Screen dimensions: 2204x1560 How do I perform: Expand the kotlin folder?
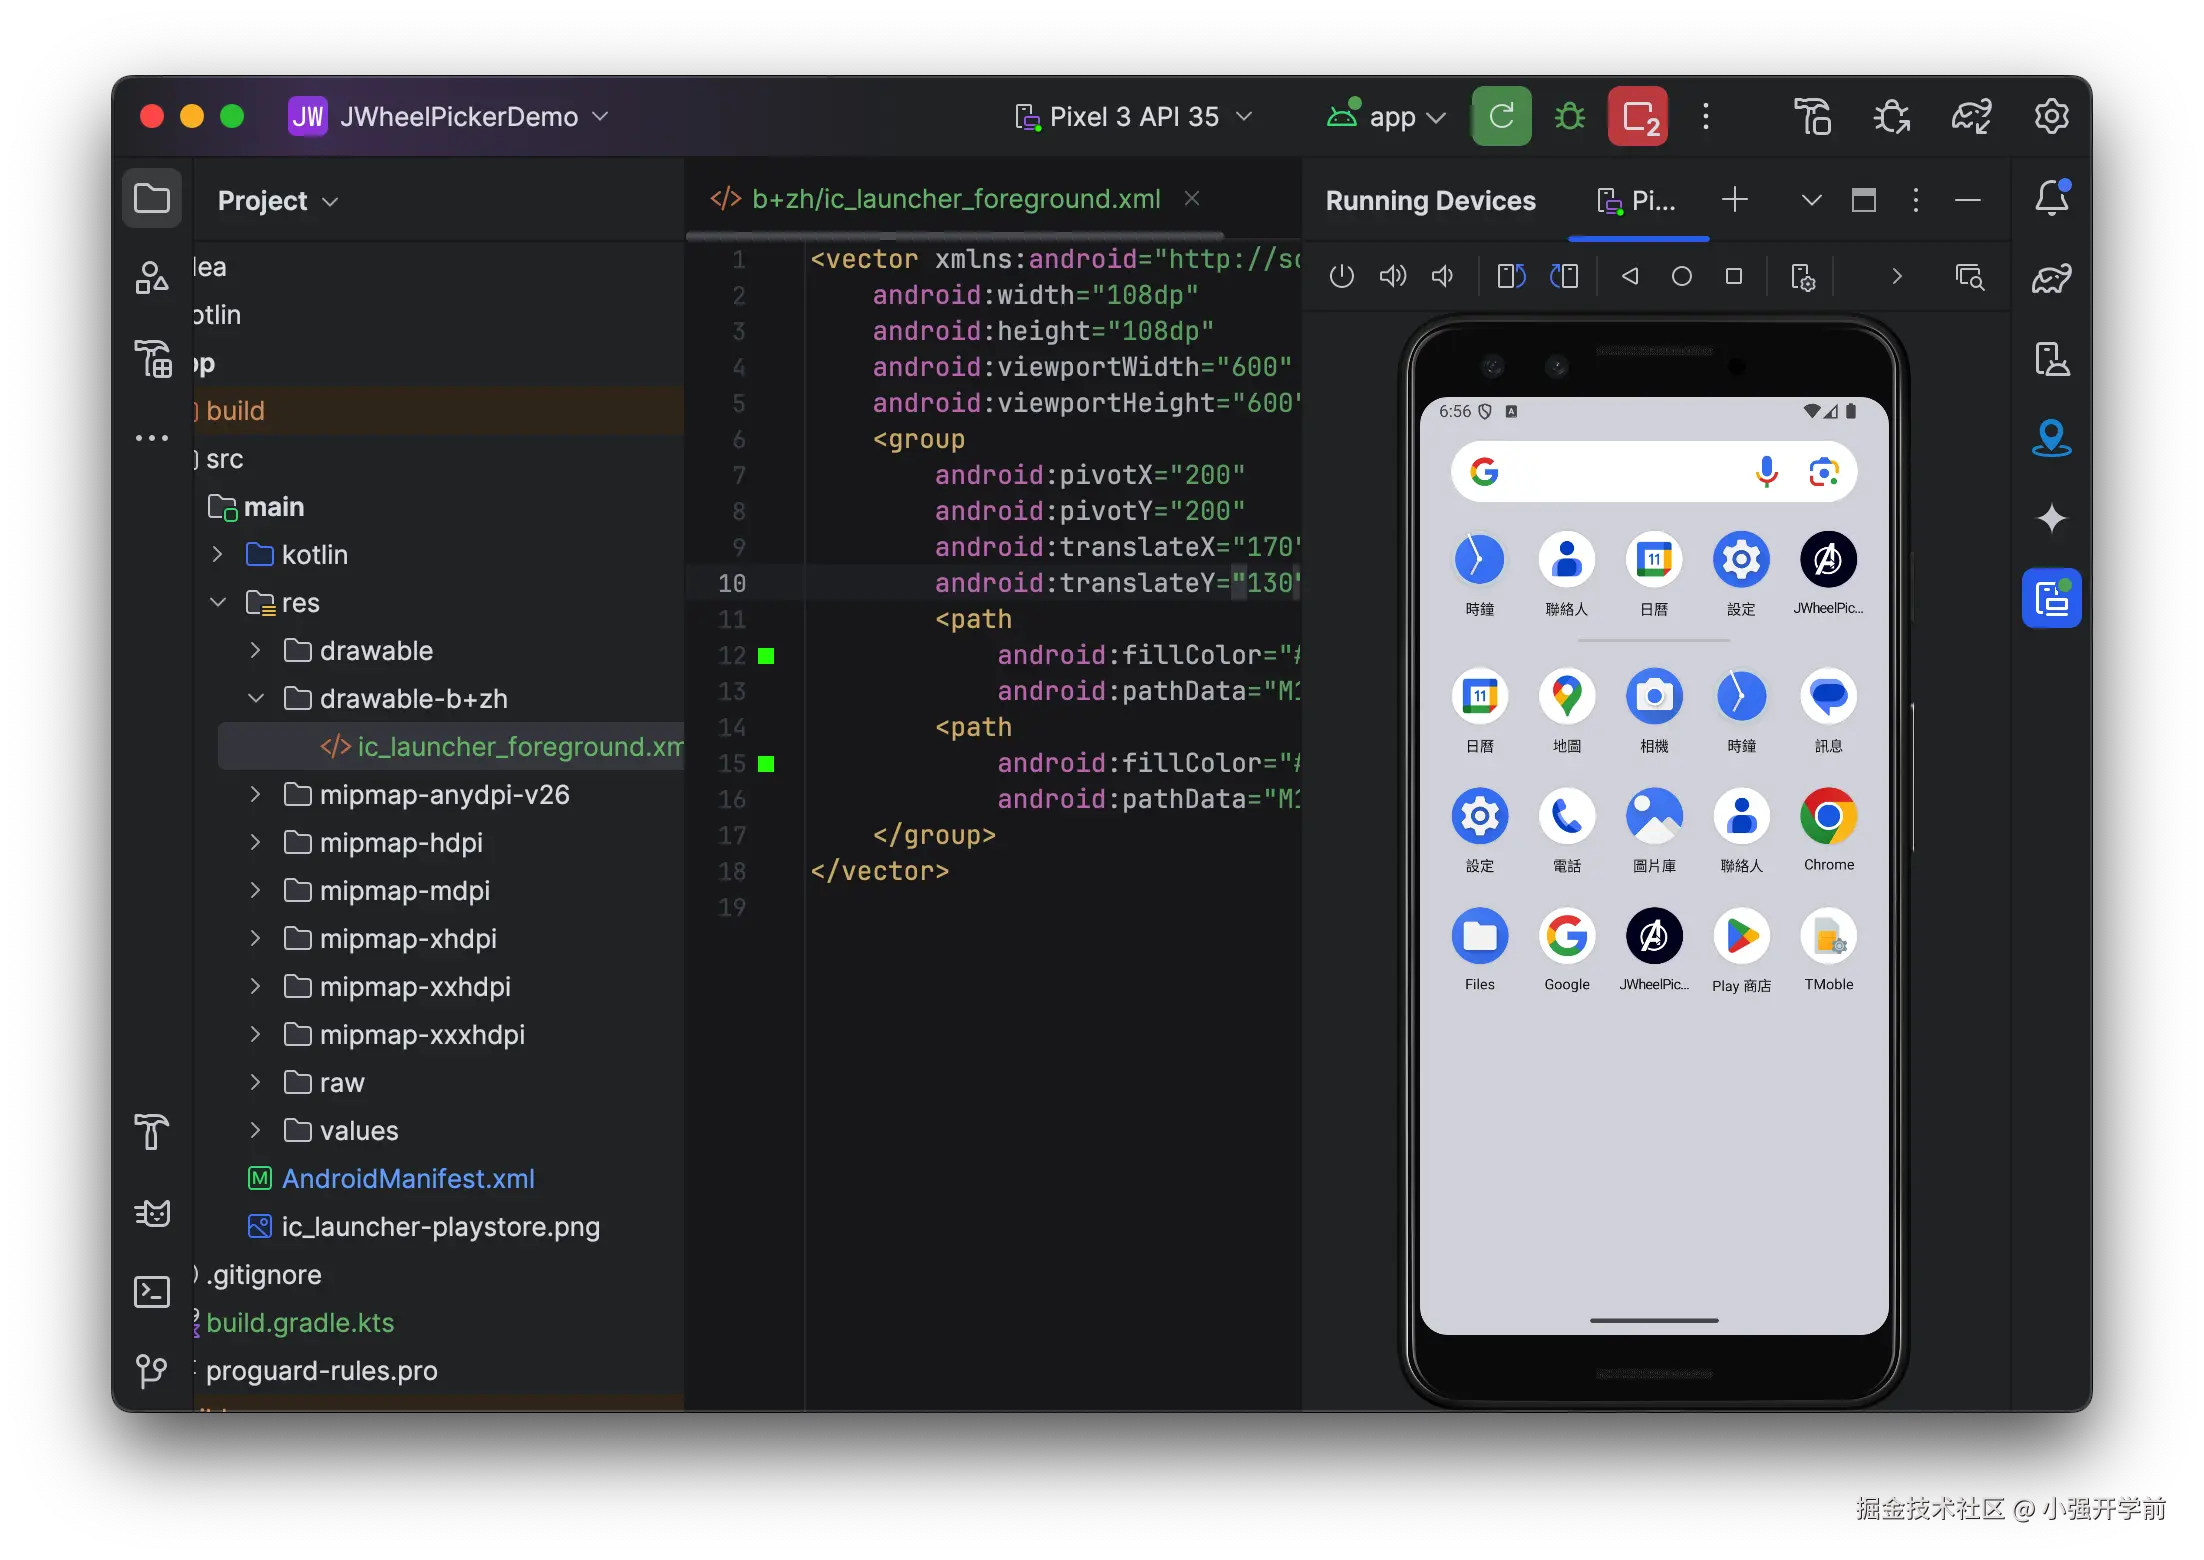pyautogui.click(x=218, y=554)
